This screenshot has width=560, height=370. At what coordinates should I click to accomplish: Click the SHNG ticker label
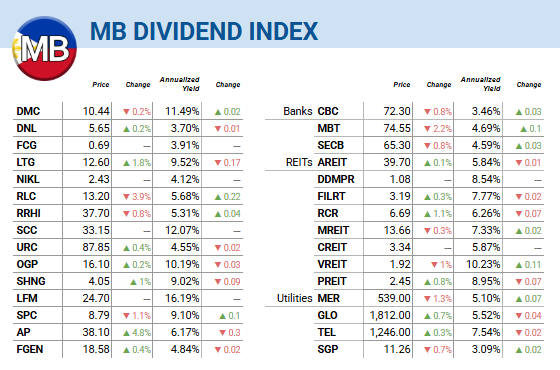point(31,281)
